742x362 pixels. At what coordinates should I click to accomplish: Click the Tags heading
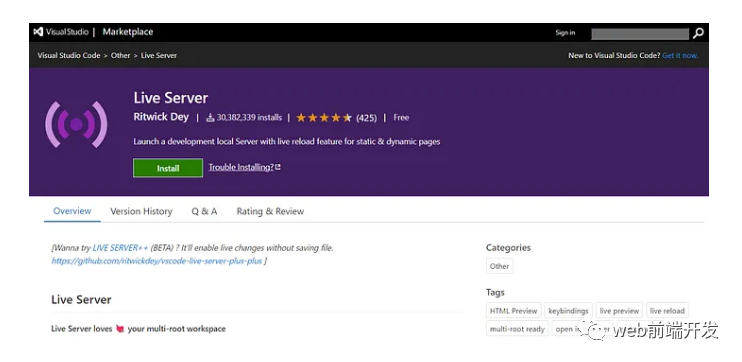pyautogui.click(x=495, y=292)
